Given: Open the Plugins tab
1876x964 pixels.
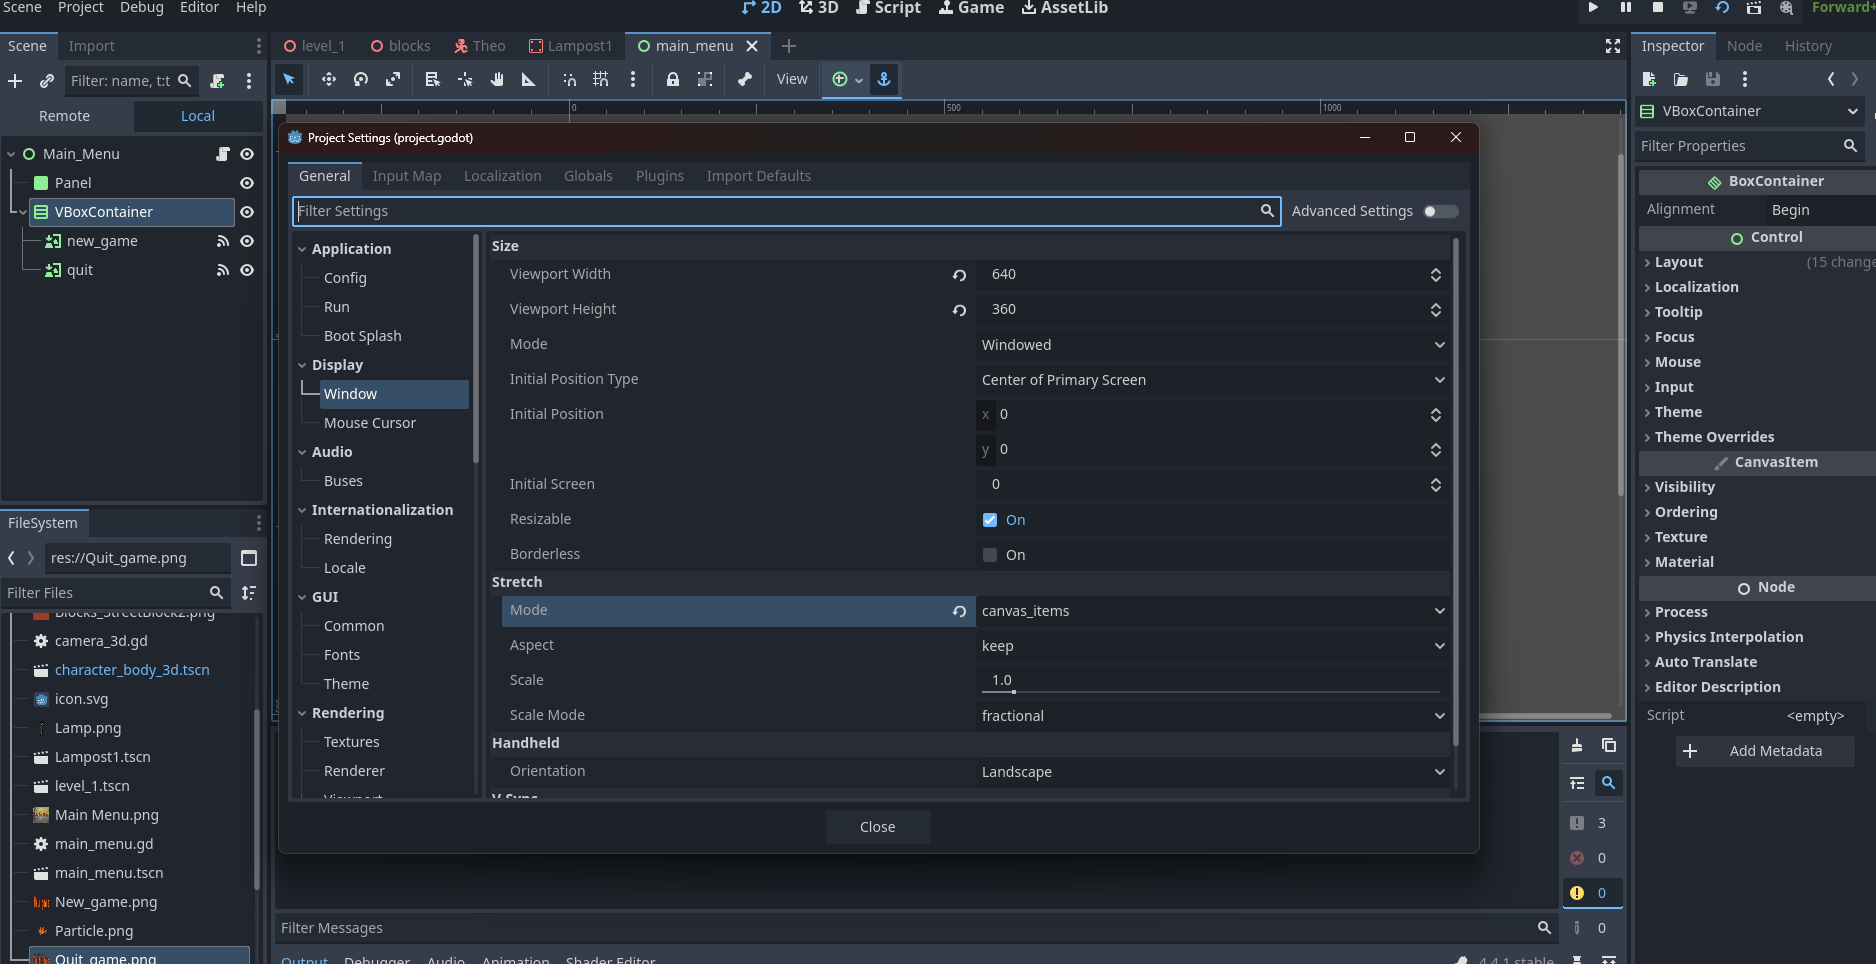Looking at the screenshot, I should 660,176.
